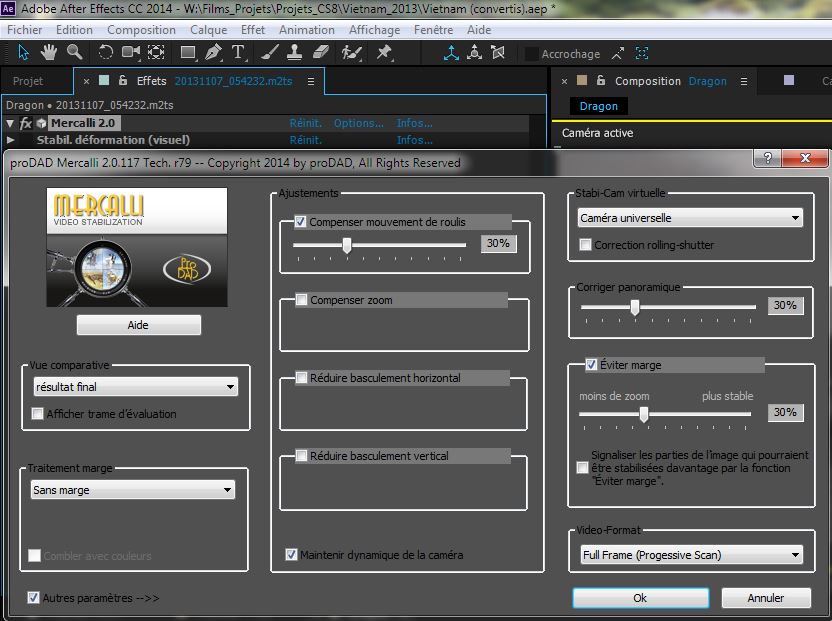Click Infos... for Stabil. déformation

pyautogui.click(x=414, y=140)
